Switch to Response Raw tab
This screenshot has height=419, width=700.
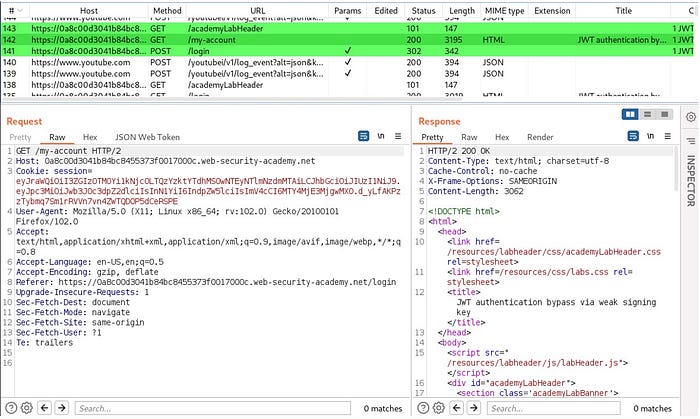[x=469, y=137]
